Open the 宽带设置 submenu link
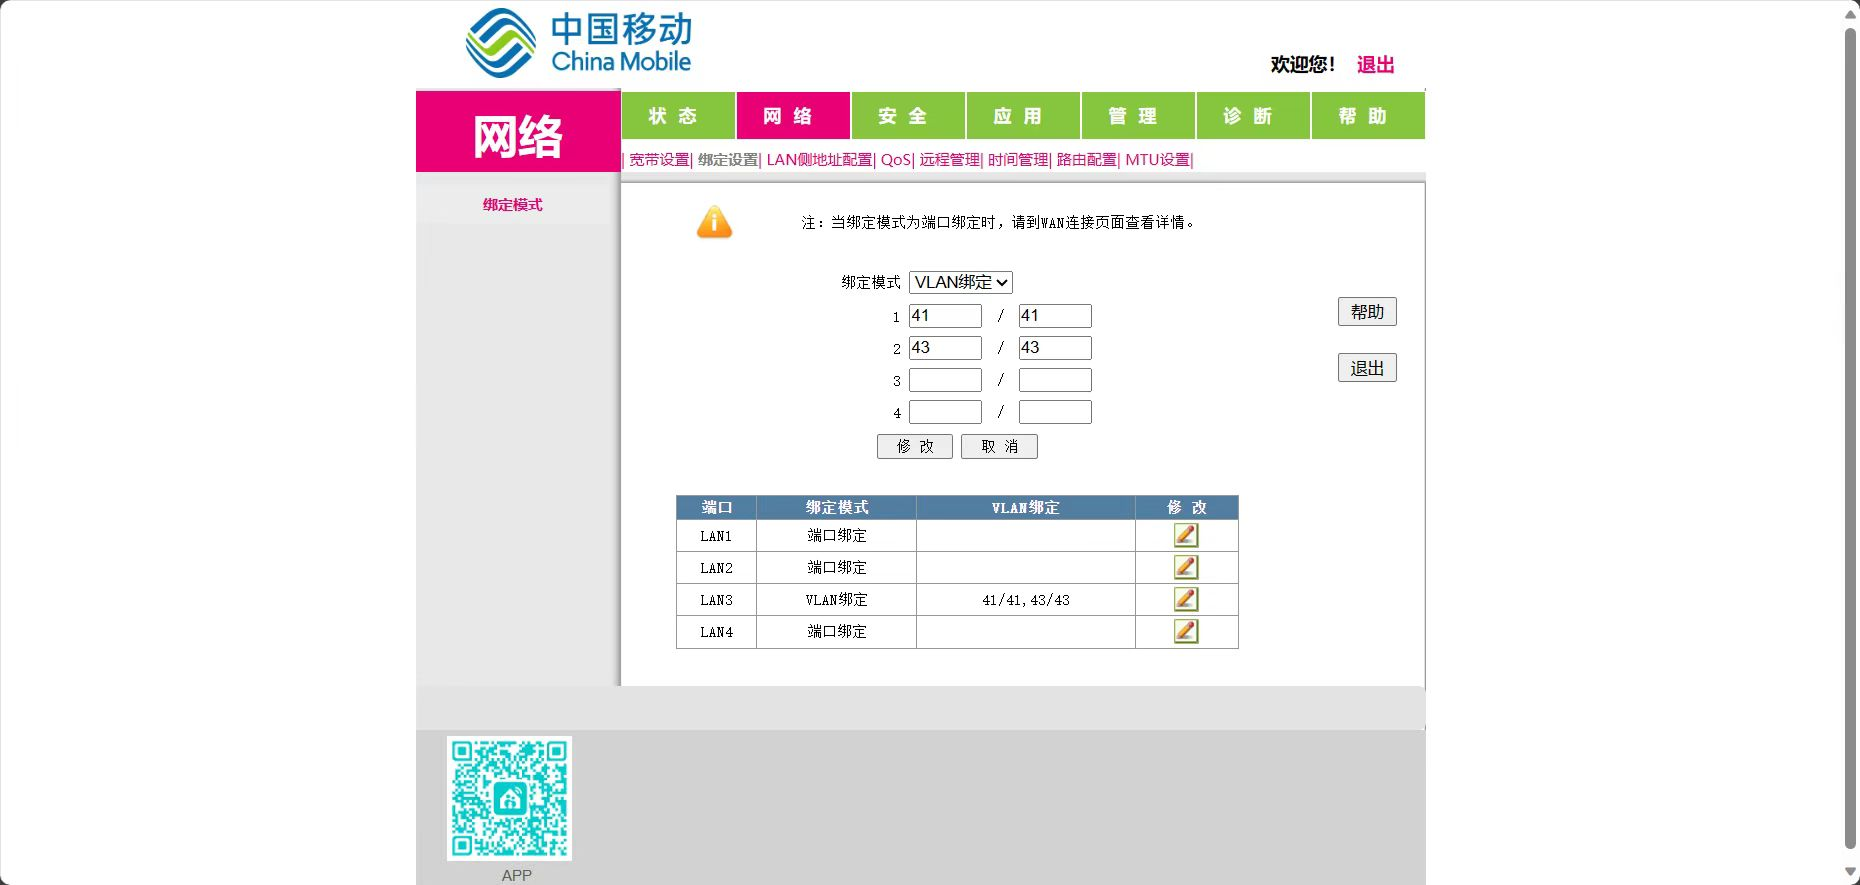Screen dimensions: 1860x885 point(659,160)
